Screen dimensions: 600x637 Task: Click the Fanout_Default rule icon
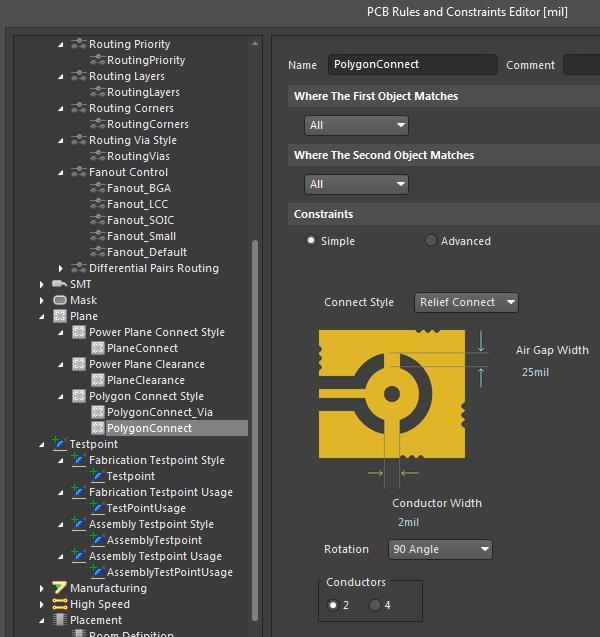click(97, 252)
